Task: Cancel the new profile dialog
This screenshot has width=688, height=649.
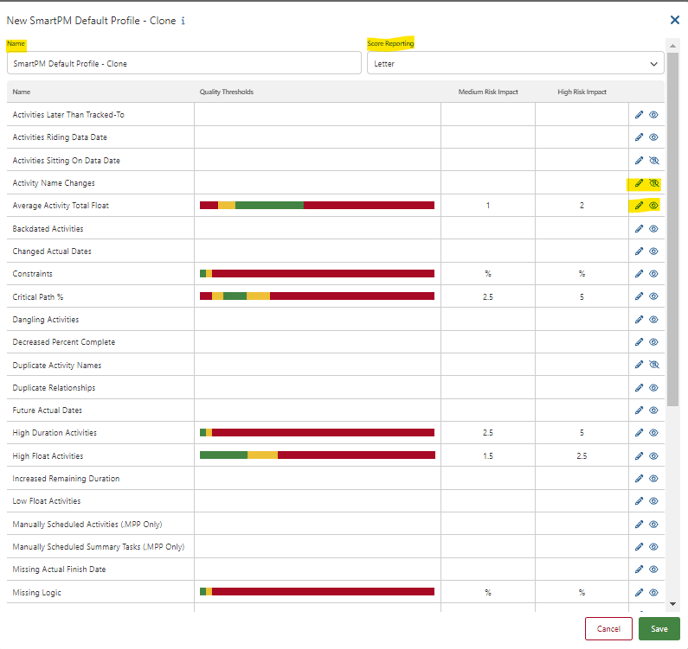Action: click(609, 629)
